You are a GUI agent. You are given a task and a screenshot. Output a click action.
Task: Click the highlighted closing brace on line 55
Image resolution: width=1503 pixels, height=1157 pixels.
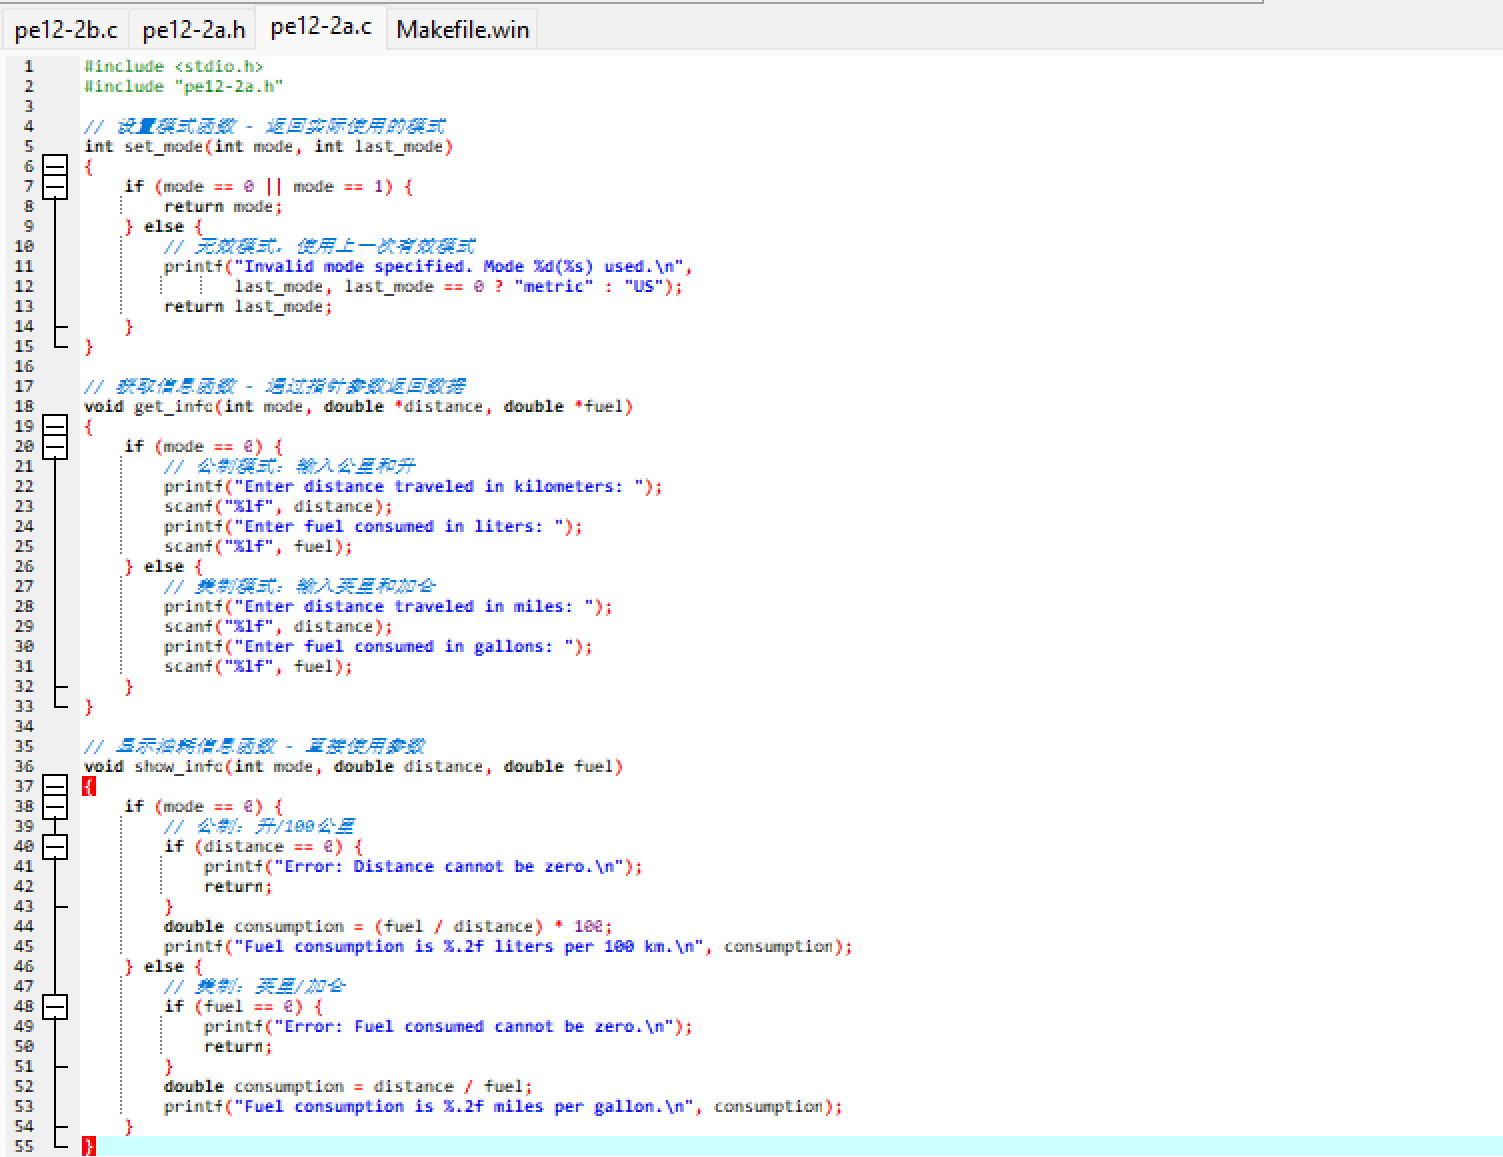pos(89,1147)
